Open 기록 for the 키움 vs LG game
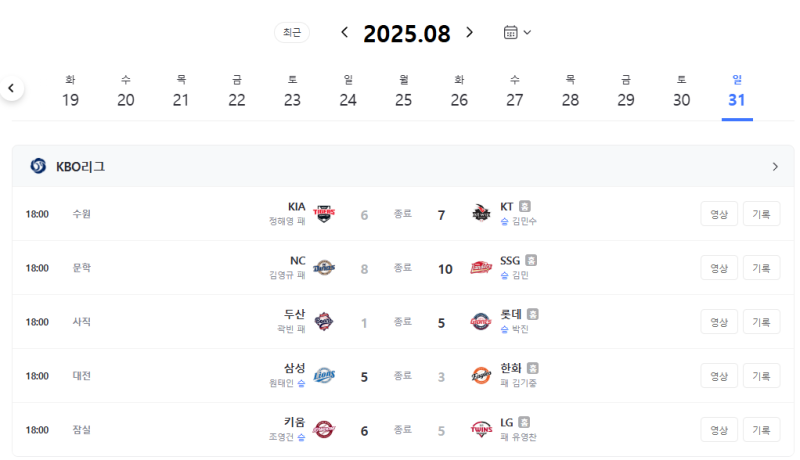The height and width of the screenshot is (460, 800). (x=761, y=430)
